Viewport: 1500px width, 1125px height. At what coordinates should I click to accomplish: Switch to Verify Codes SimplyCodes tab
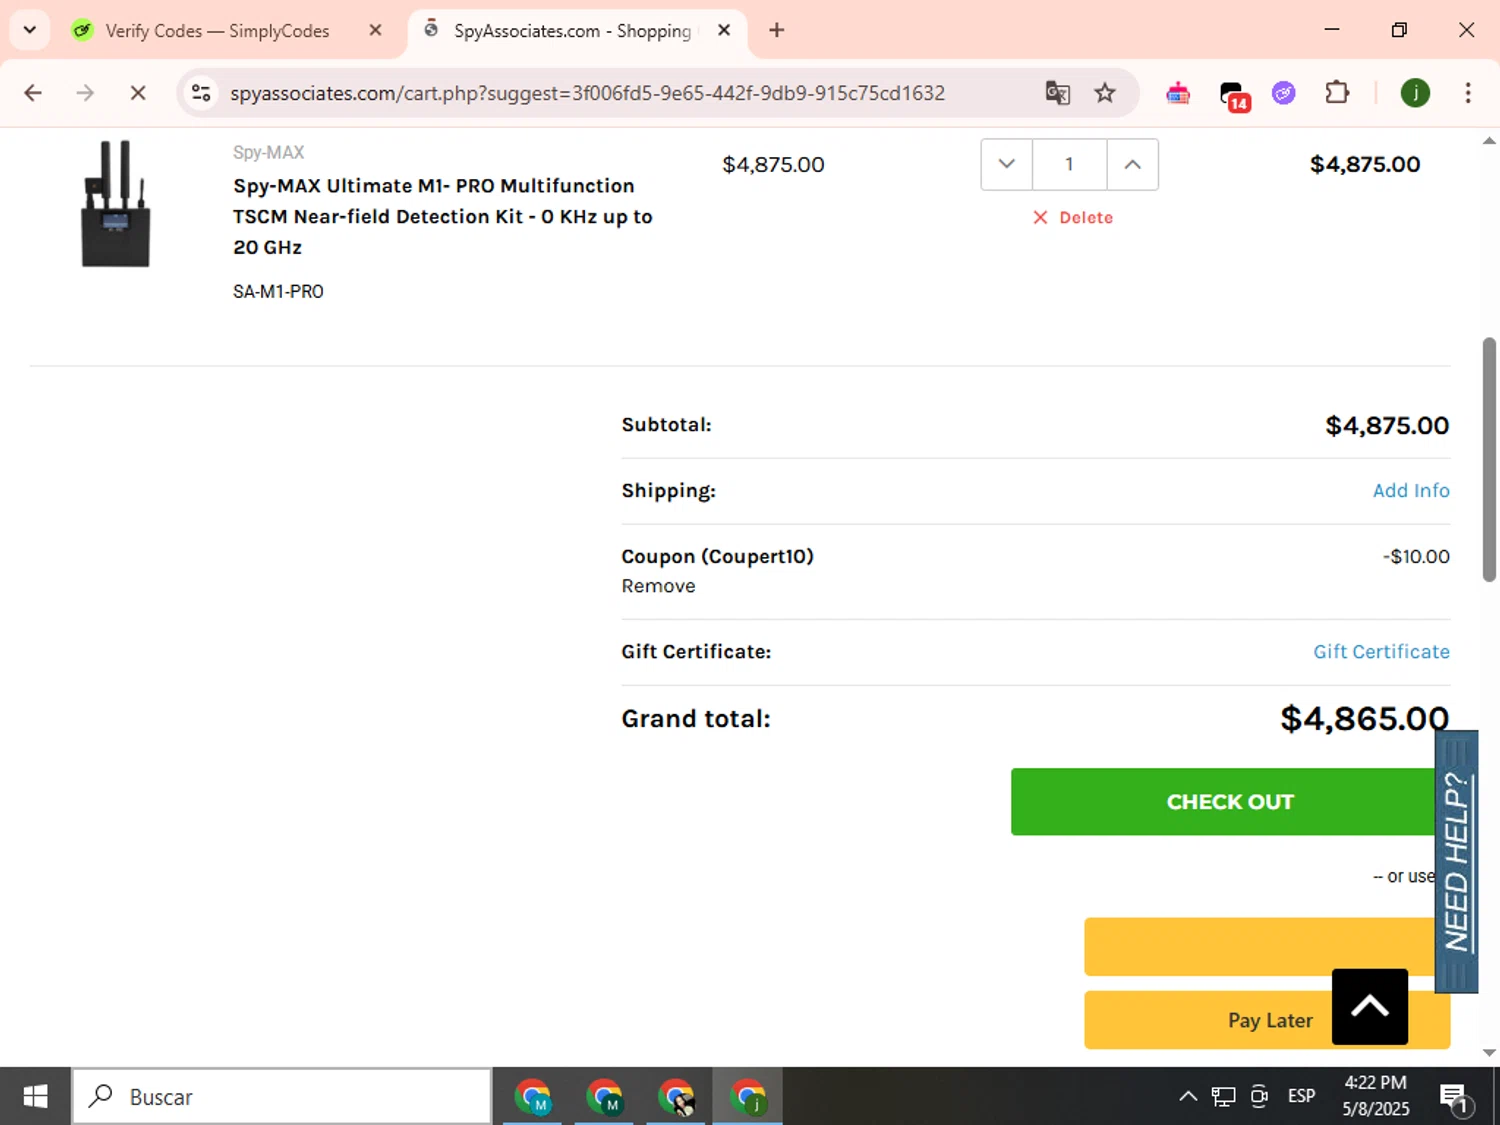[218, 31]
